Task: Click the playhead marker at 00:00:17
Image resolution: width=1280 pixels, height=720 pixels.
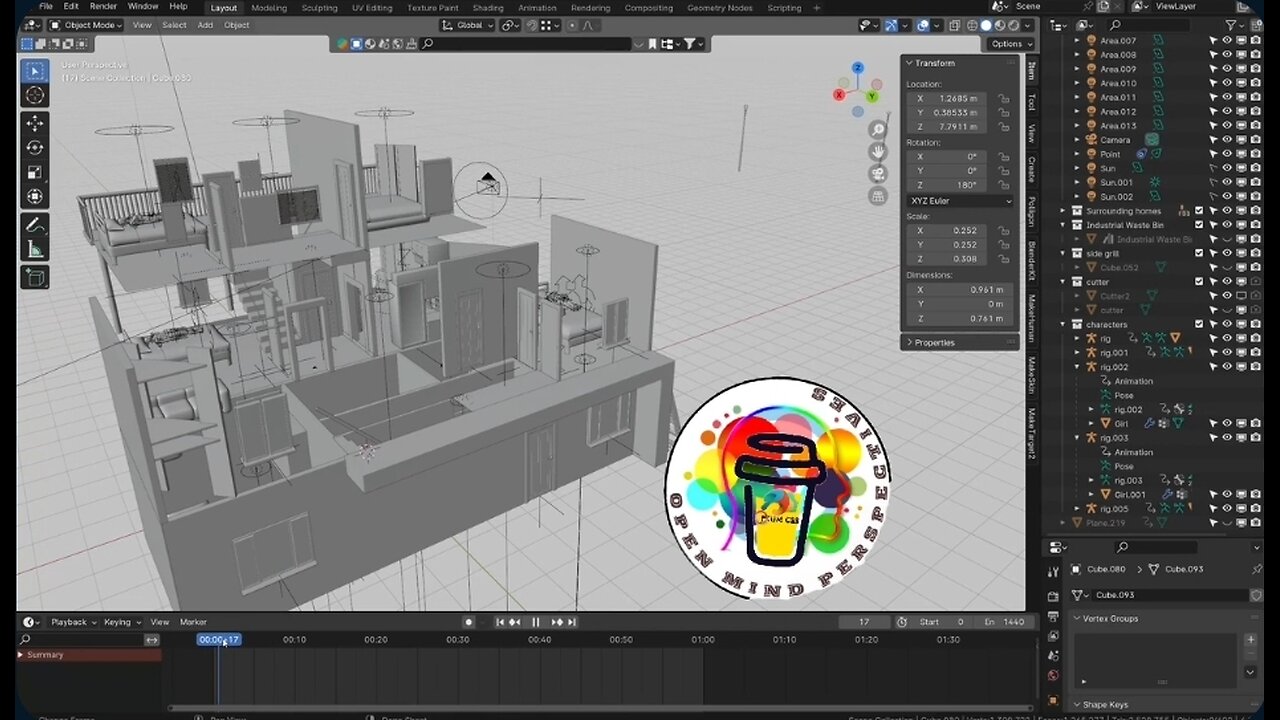Action: [x=218, y=640]
